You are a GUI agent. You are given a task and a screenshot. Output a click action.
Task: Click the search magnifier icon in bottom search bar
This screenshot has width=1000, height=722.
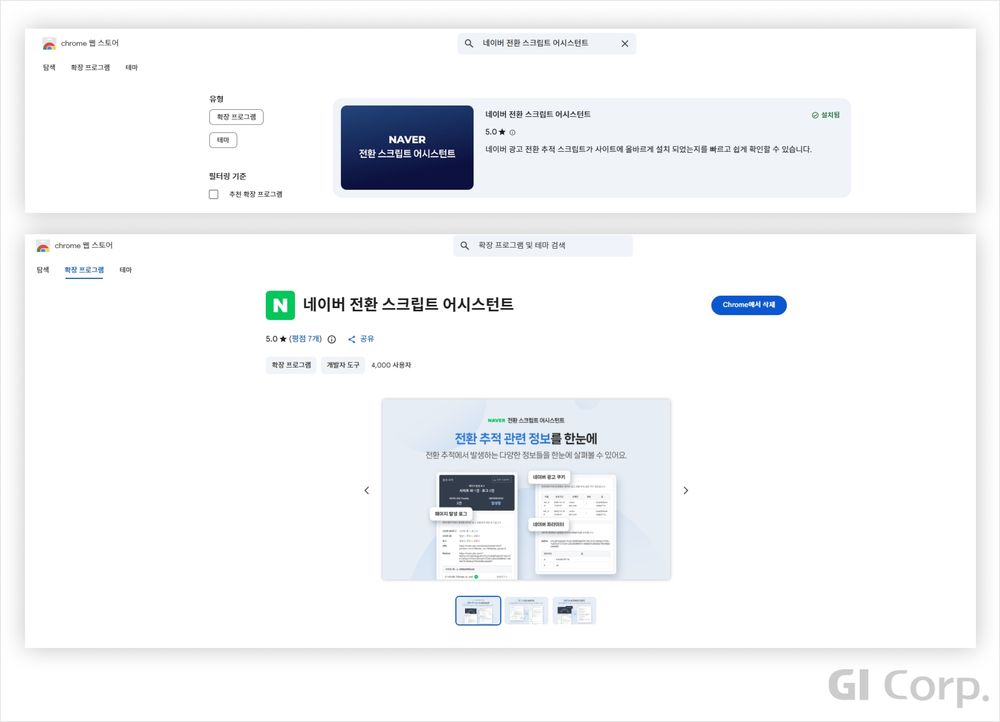click(465, 246)
